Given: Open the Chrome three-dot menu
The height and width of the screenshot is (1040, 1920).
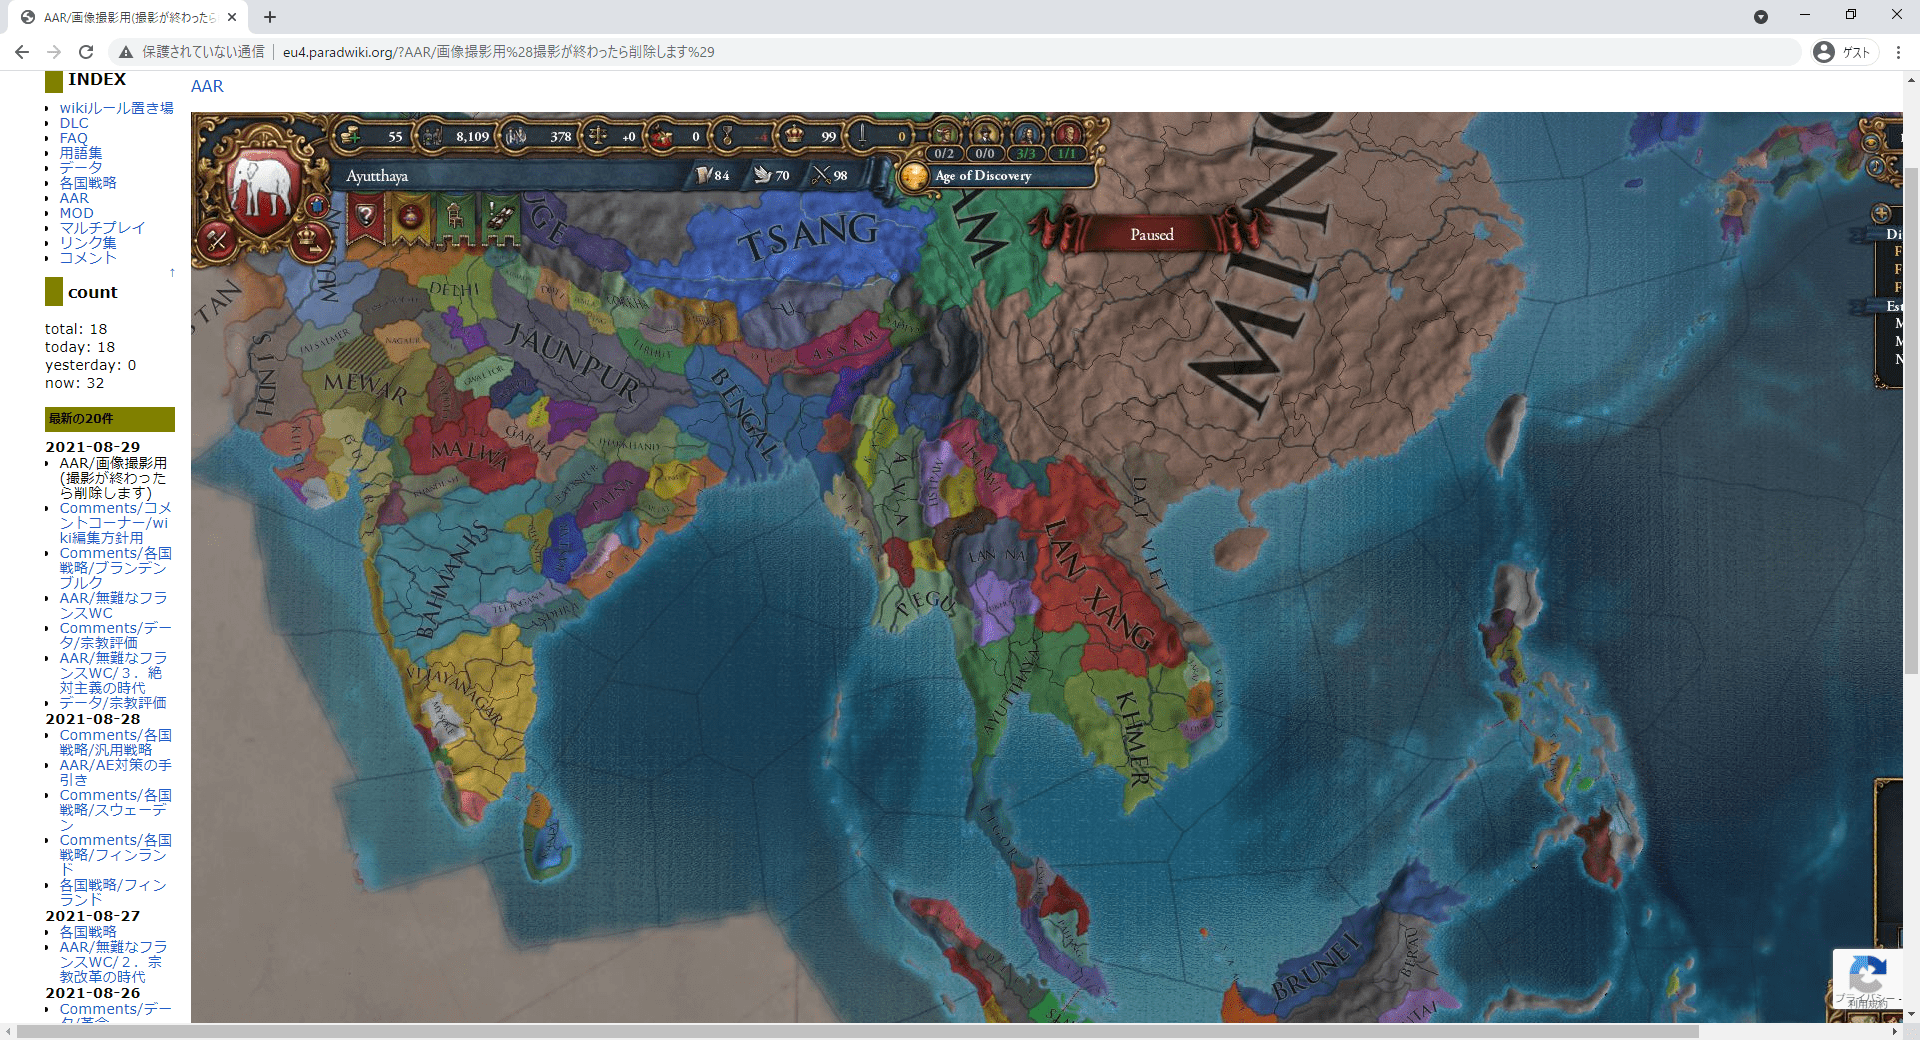Looking at the screenshot, I should 1898,52.
